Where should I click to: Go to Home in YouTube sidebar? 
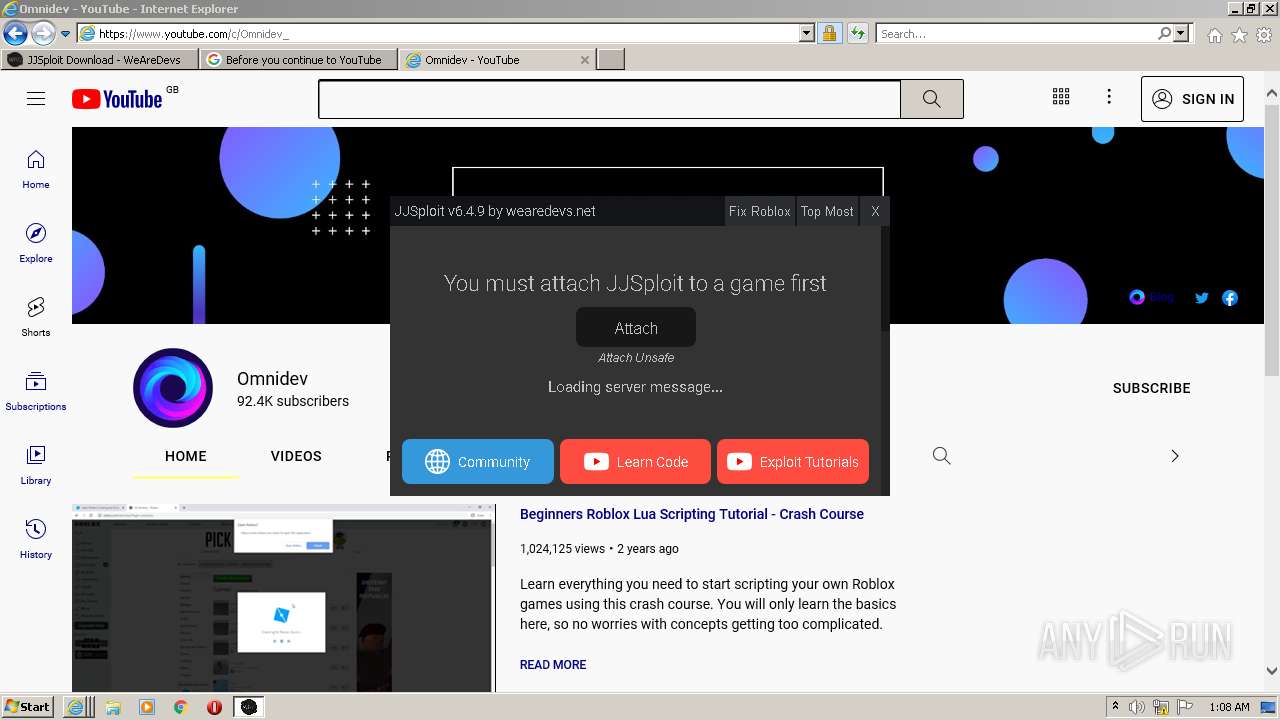36,170
